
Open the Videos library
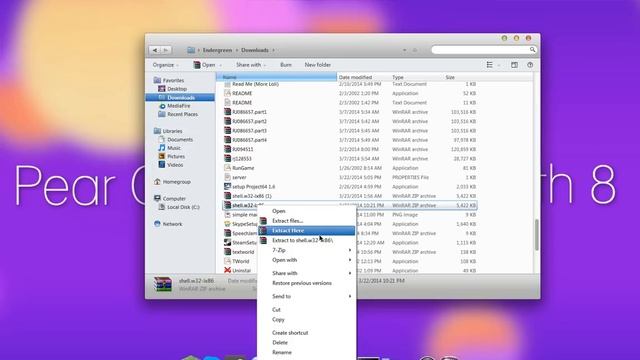pyautogui.click(x=175, y=165)
